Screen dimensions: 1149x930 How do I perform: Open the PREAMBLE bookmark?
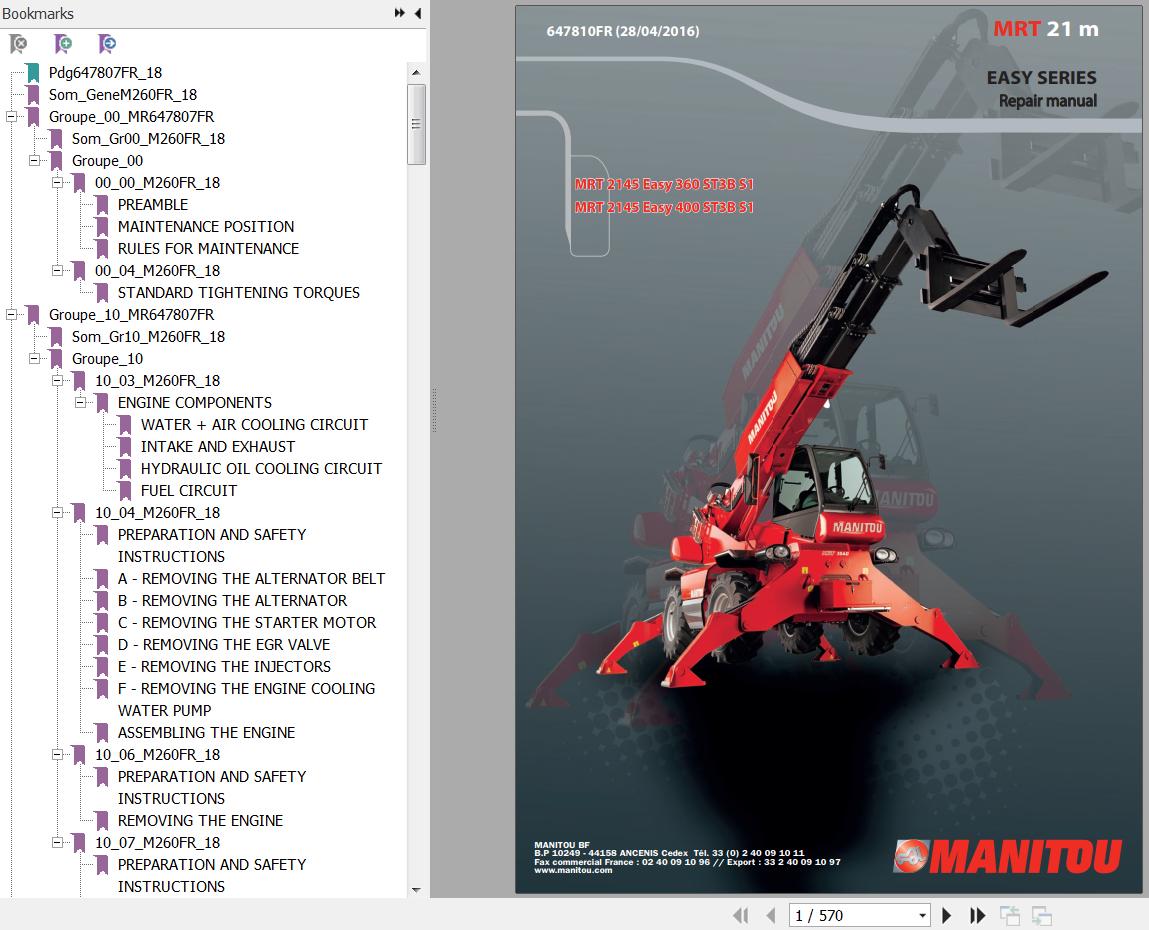152,204
